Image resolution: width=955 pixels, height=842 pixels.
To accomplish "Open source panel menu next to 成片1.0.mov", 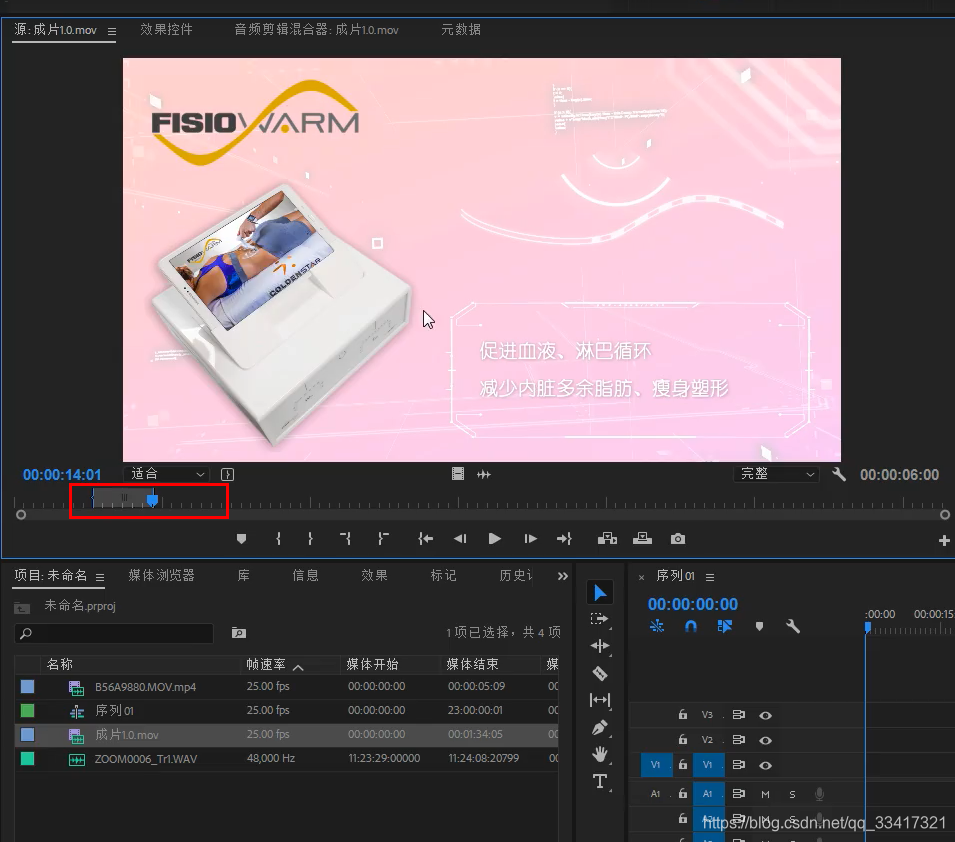I will pyautogui.click(x=111, y=31).
